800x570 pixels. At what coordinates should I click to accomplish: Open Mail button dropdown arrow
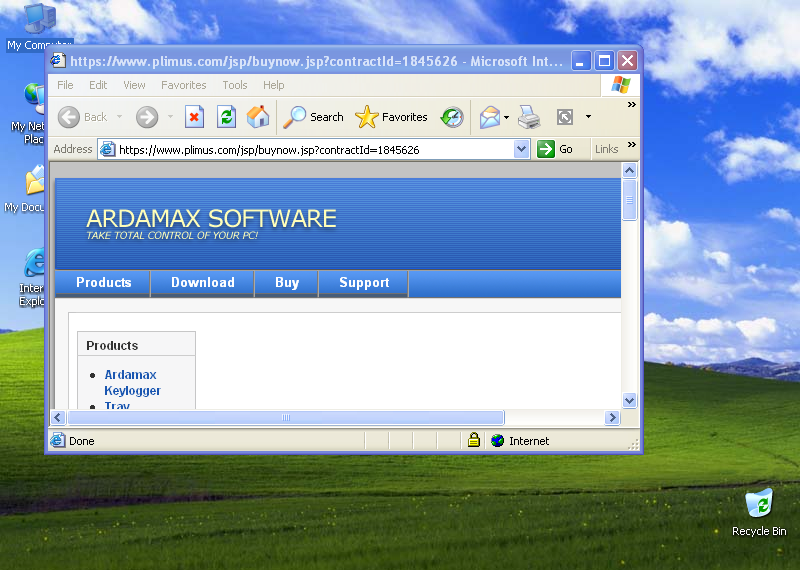point(506,117)
